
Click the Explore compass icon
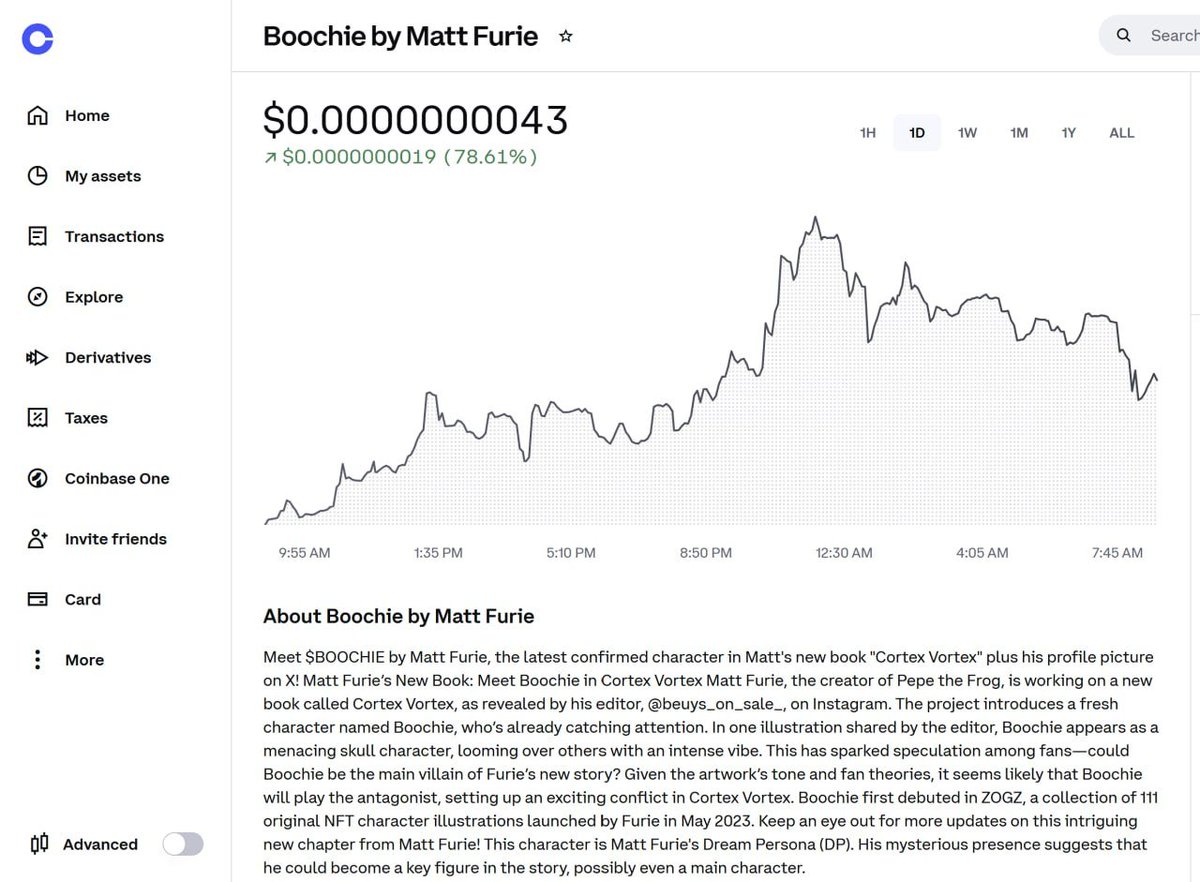(37, 297)
